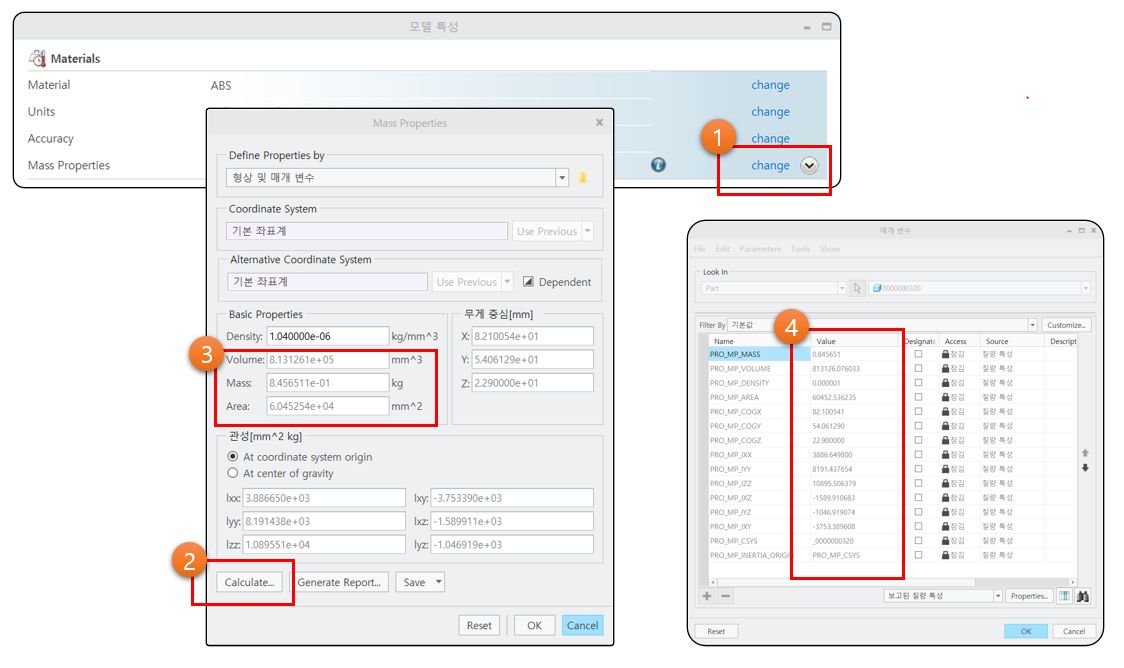This screenshot has height=668, width=1124.
Task: Click the select-arrow icon in Look In
Action: (857, 288)
